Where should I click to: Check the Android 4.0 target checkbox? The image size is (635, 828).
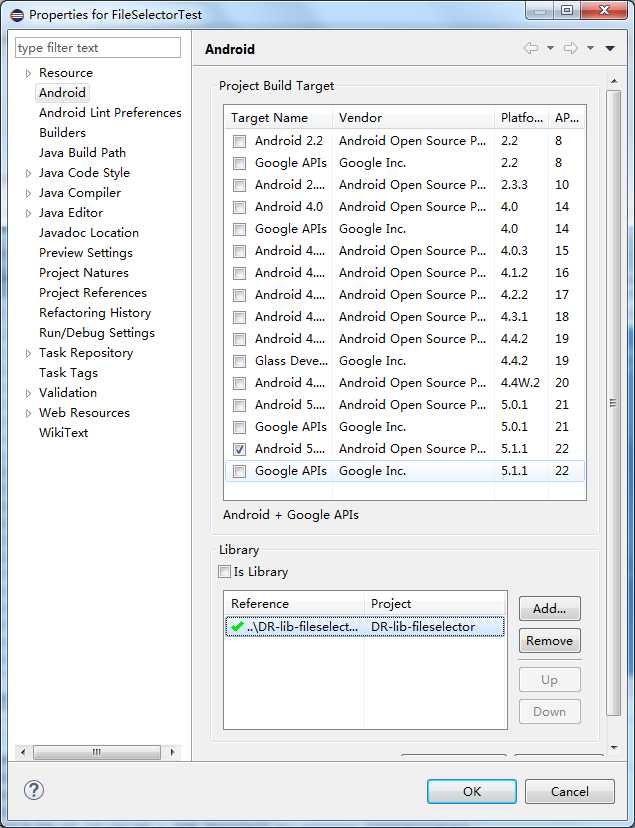pyautogui.click(x=239, y=207)
